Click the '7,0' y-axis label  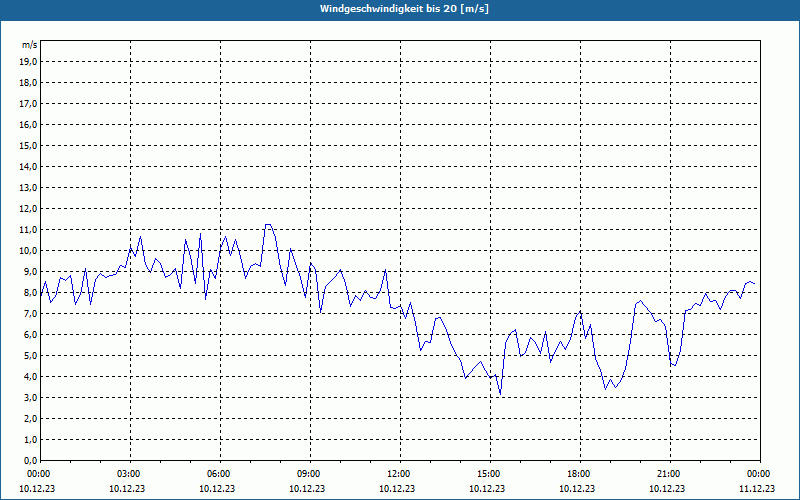(x=30, y=314)
